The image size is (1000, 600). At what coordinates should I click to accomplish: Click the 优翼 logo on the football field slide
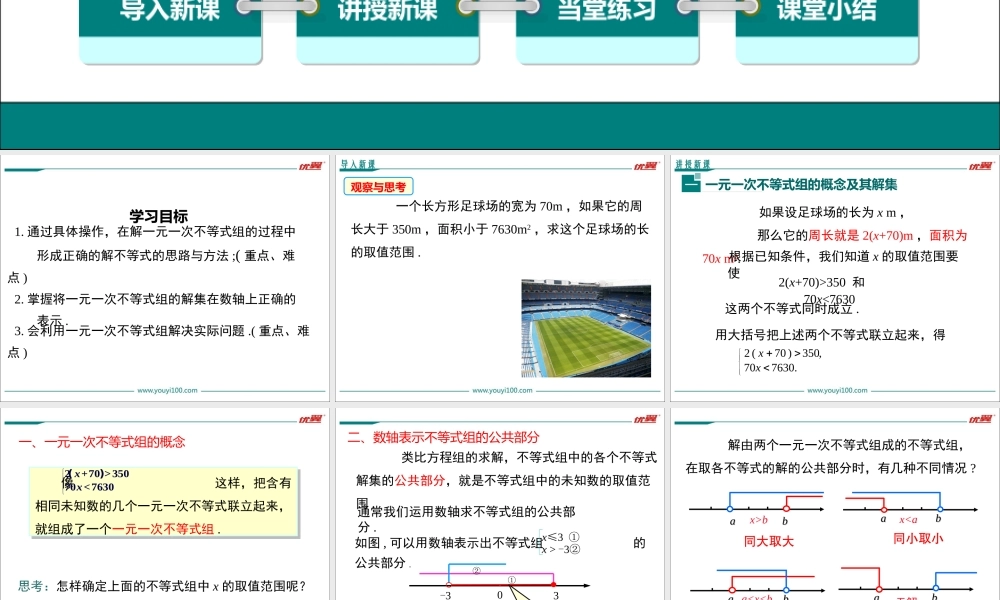645,166
